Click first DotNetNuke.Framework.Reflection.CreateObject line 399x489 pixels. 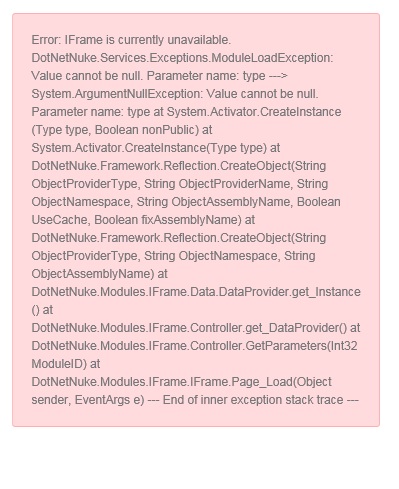(x=179, y=166)
